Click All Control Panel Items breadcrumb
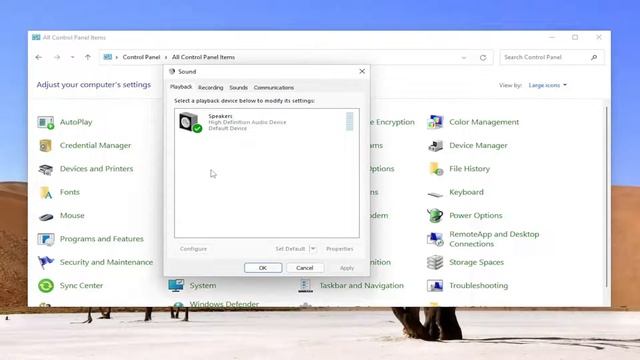This screenshot has height=360, width=640. tap(203, 57)
